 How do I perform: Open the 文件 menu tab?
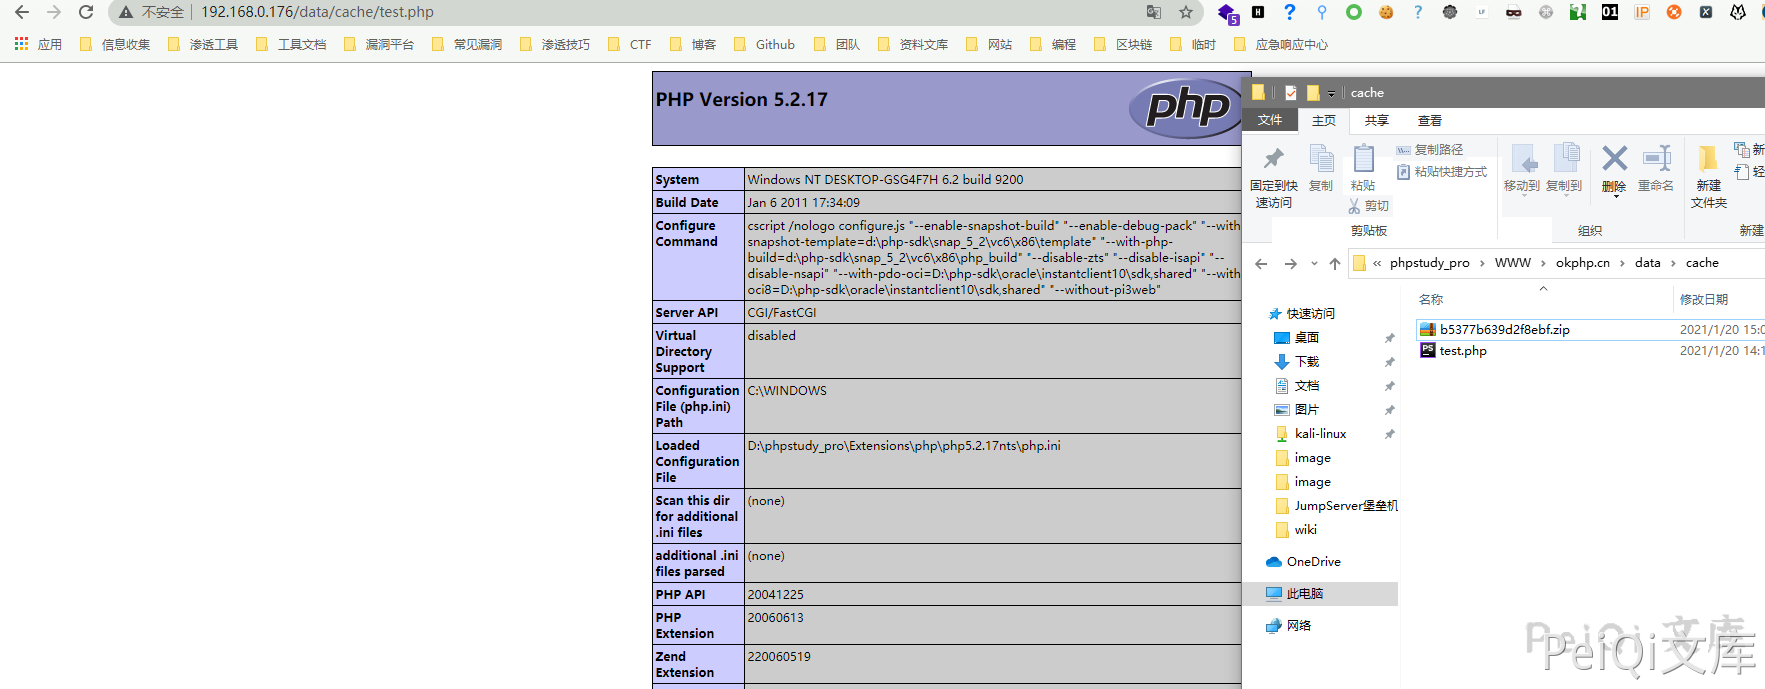pyautogui.click(x=1270, y=120)
